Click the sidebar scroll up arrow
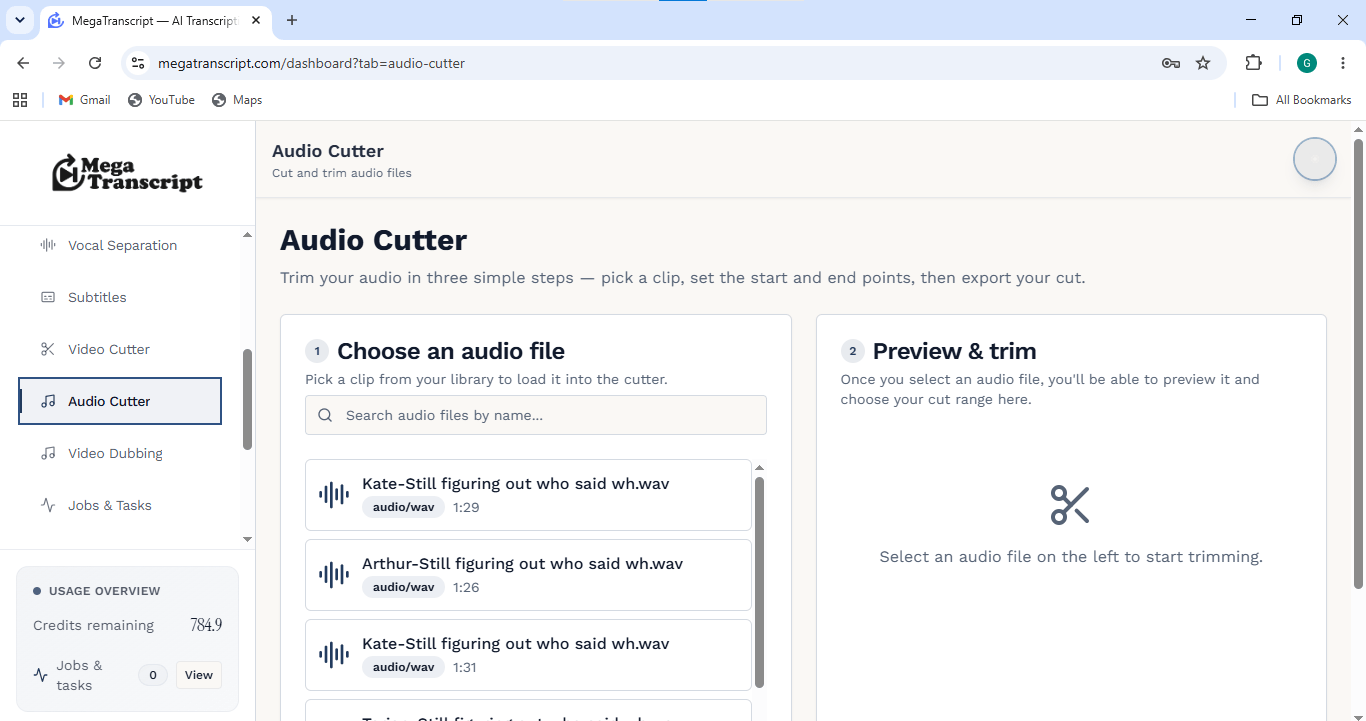The height and width of the screenshot is (721, 1366). click(x=248, y=235)
